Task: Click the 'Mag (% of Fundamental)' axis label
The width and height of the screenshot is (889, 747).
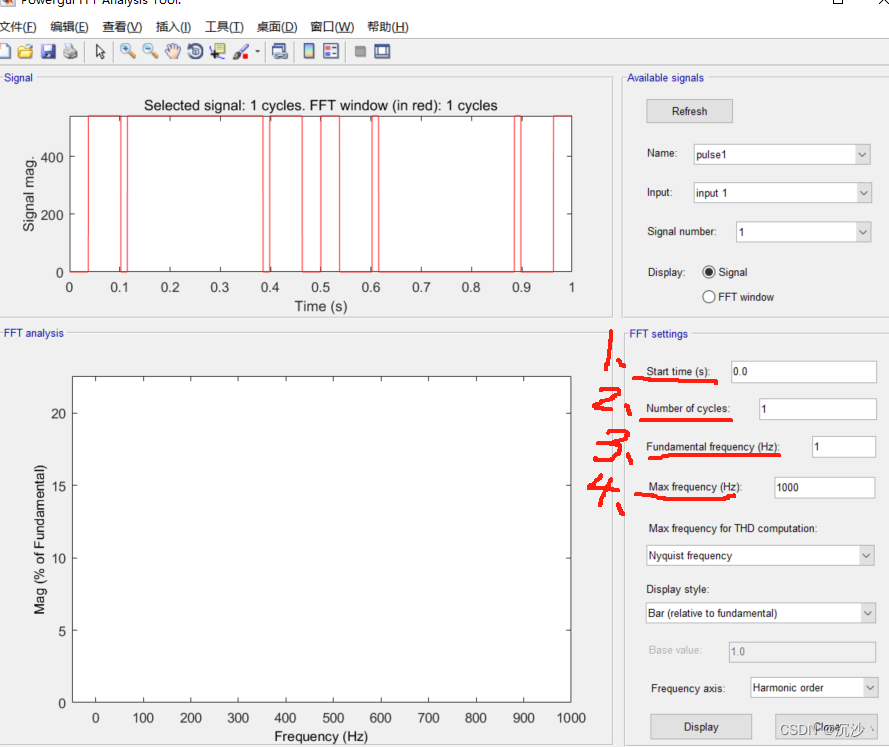Action: 39,540
